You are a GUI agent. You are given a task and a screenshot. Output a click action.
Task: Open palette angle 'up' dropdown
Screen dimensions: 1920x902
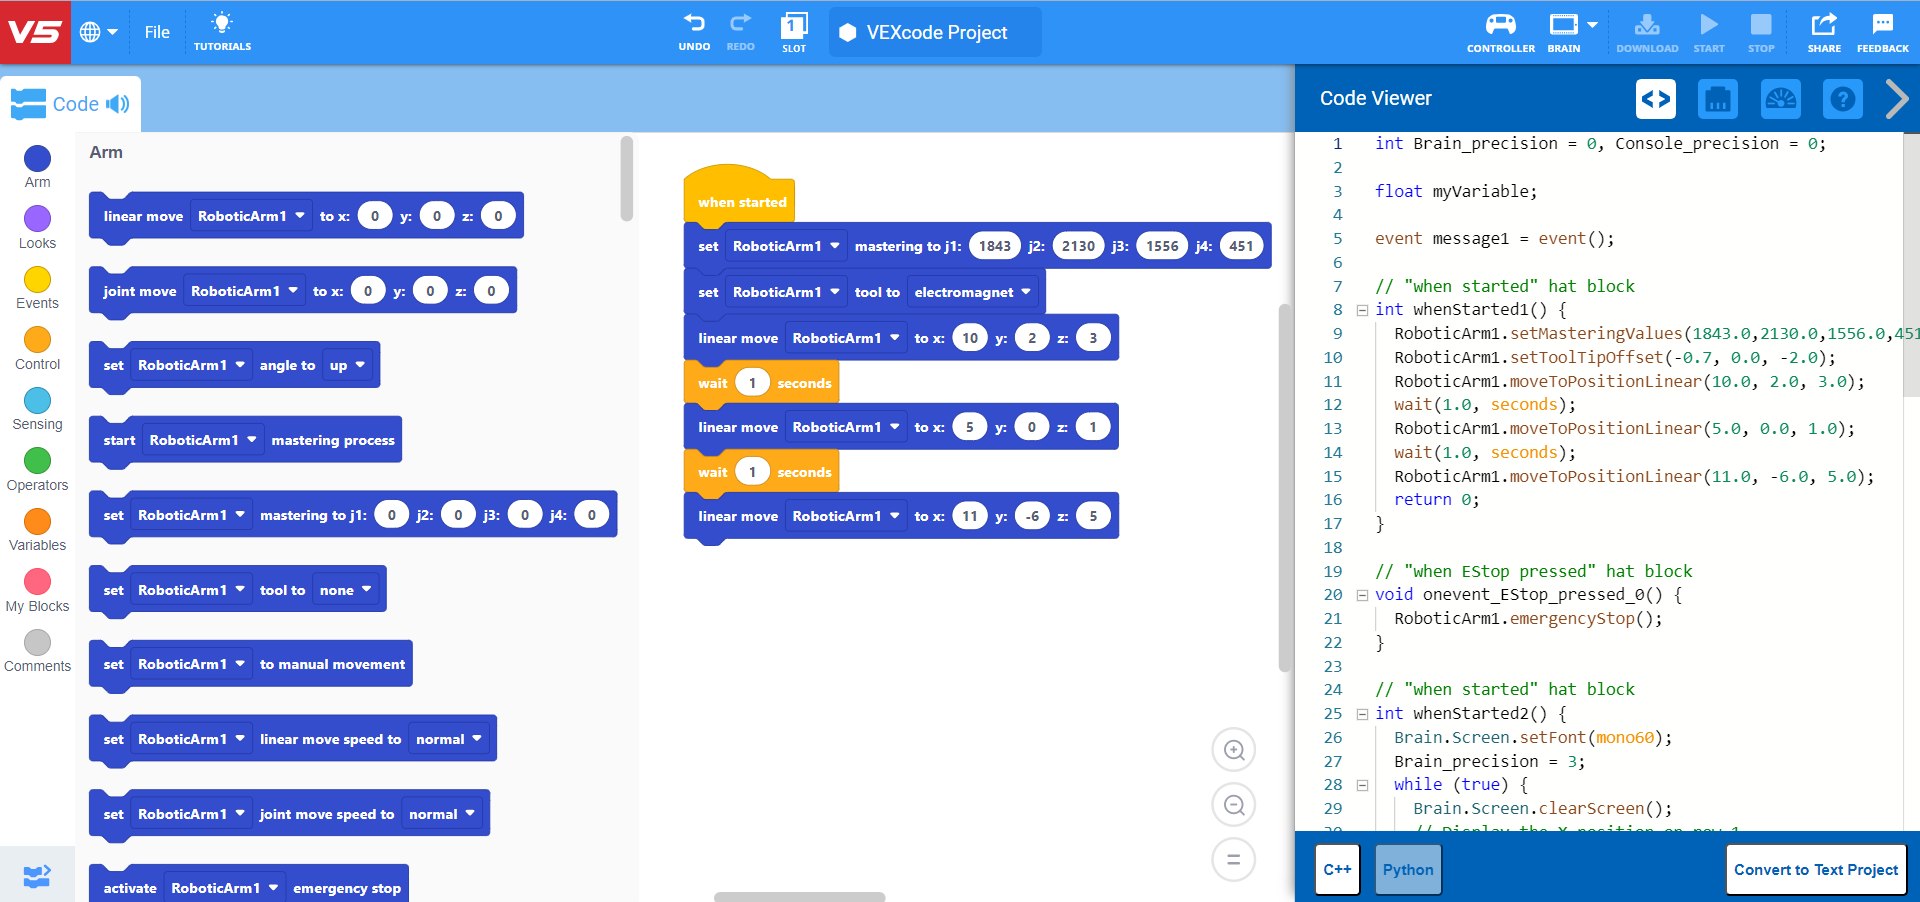347,365
